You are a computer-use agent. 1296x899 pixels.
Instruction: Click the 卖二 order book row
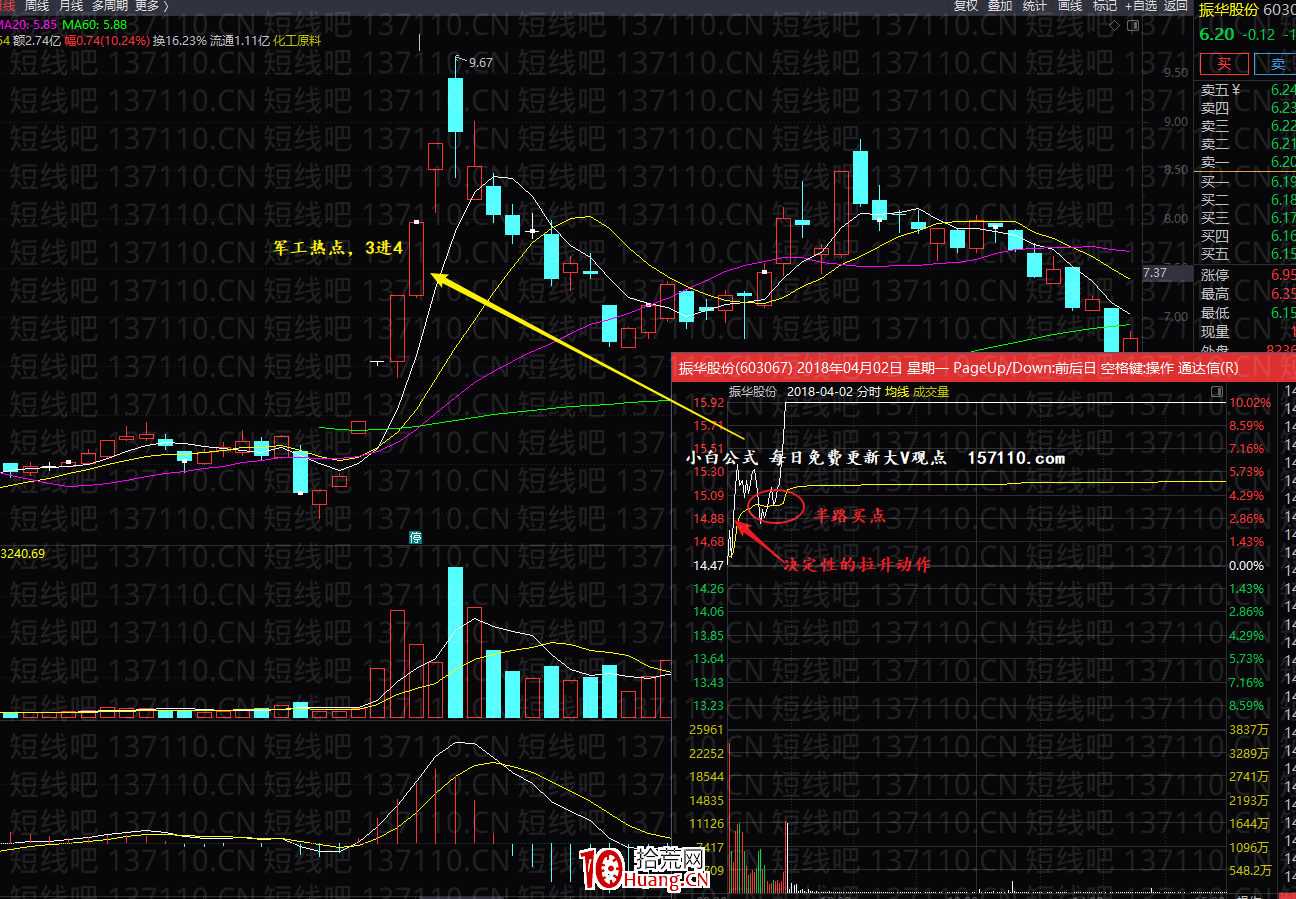(x=1247, y=144)
